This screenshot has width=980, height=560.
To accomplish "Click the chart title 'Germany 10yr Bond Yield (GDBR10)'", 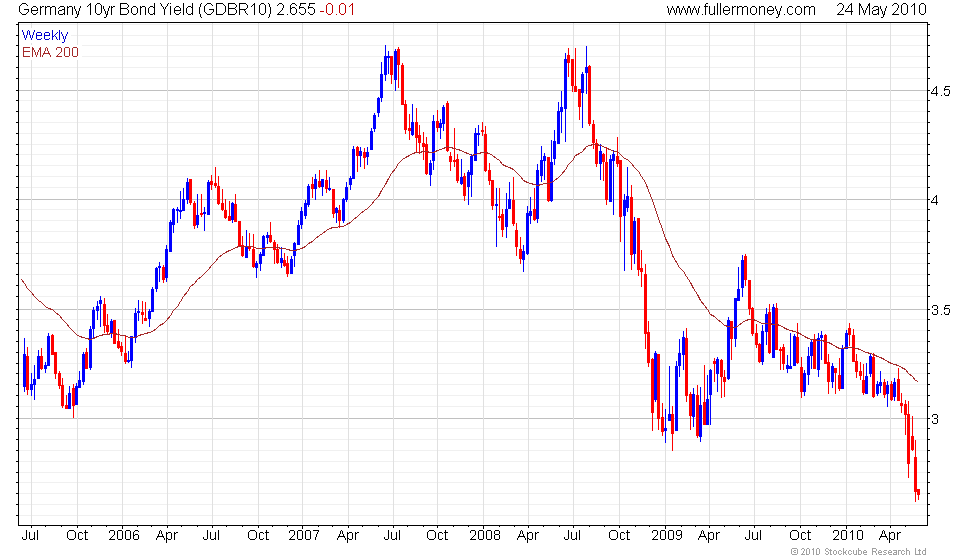I will [145, 9].
